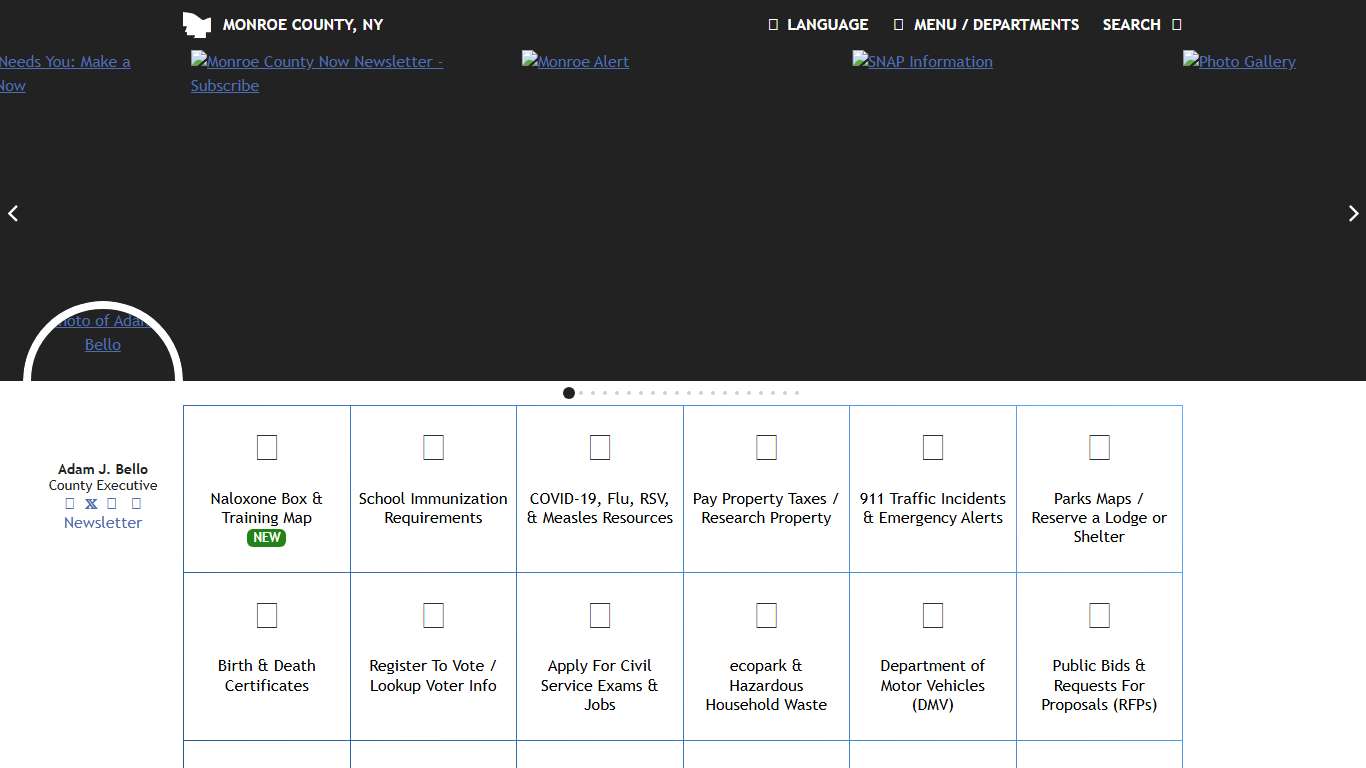Click the Register To Vote tile icon
This screenshot has width=1366, height=768.
[433, 615]
